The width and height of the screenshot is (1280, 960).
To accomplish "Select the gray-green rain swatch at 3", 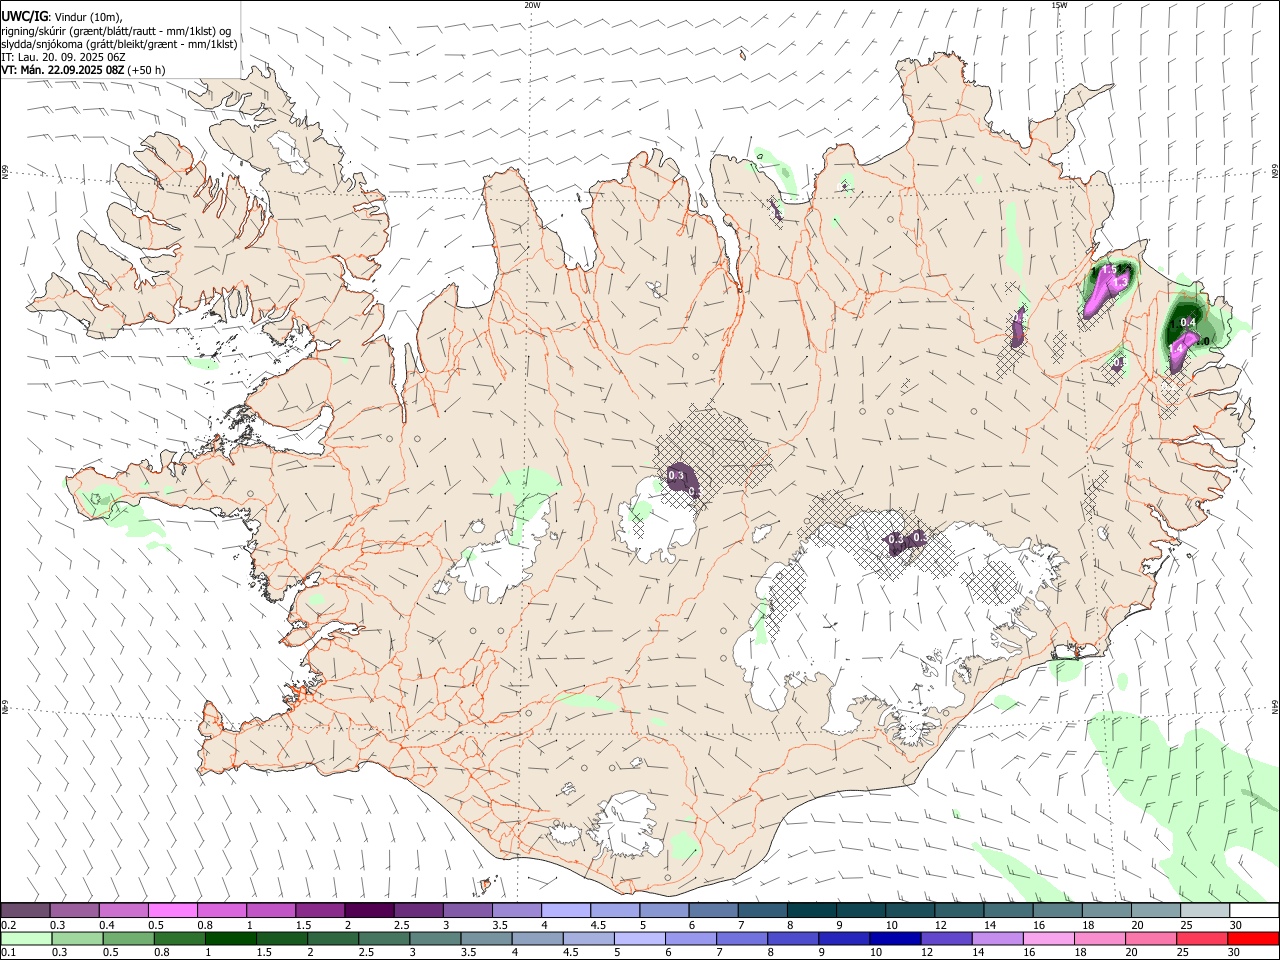I will 434,938.
